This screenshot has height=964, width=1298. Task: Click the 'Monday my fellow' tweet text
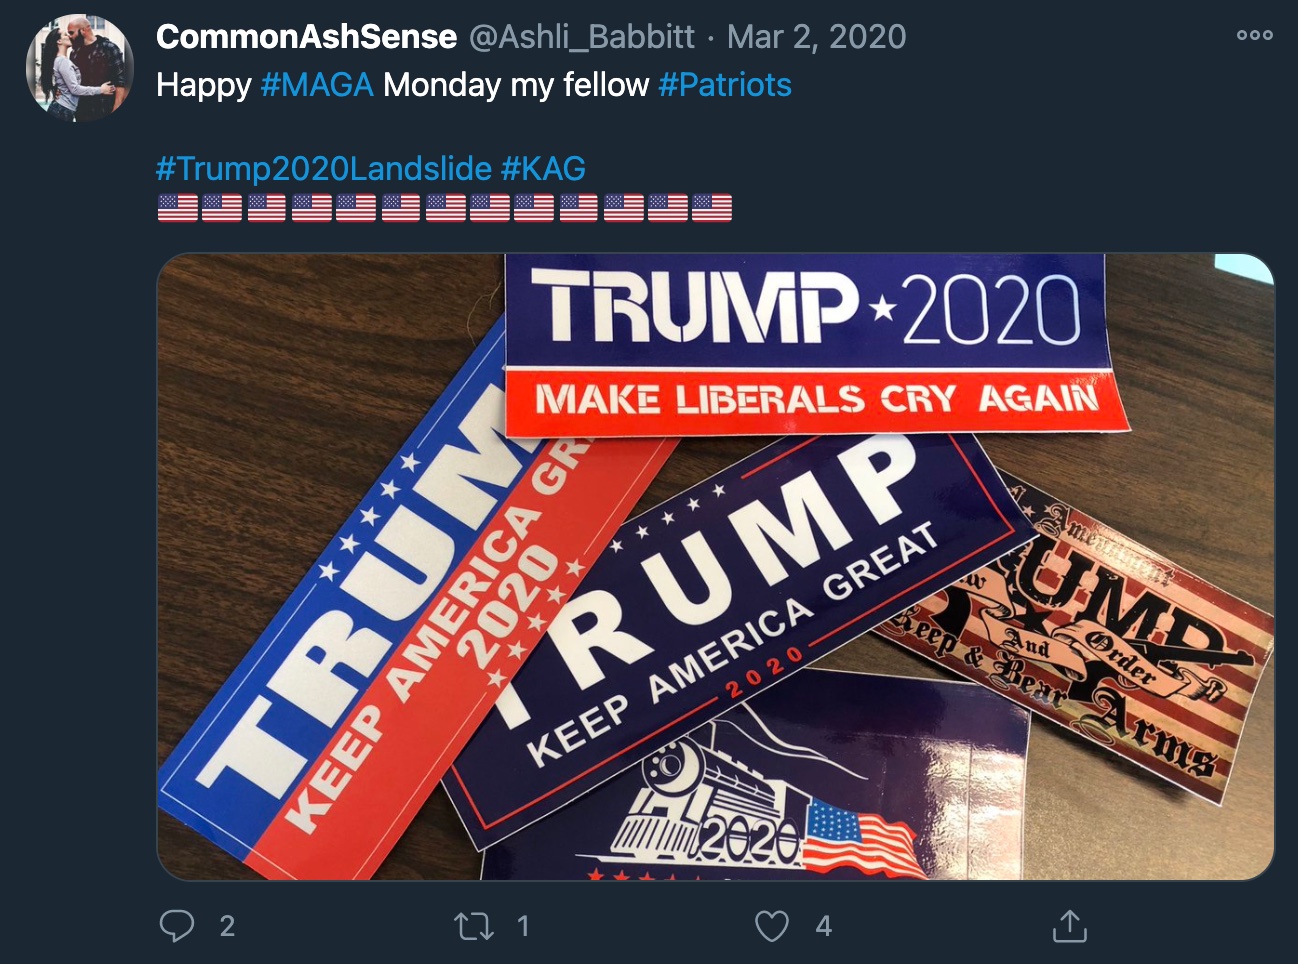point(516,85)
